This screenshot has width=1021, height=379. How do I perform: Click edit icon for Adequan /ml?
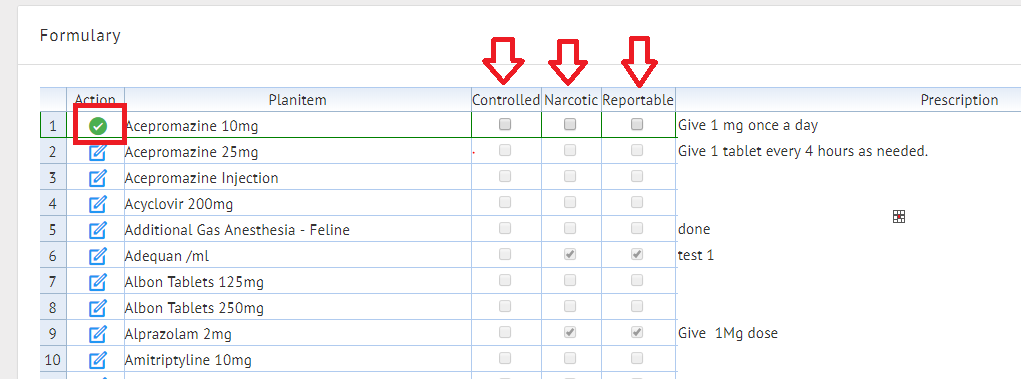pyautogui.click(x=97, y=256)
